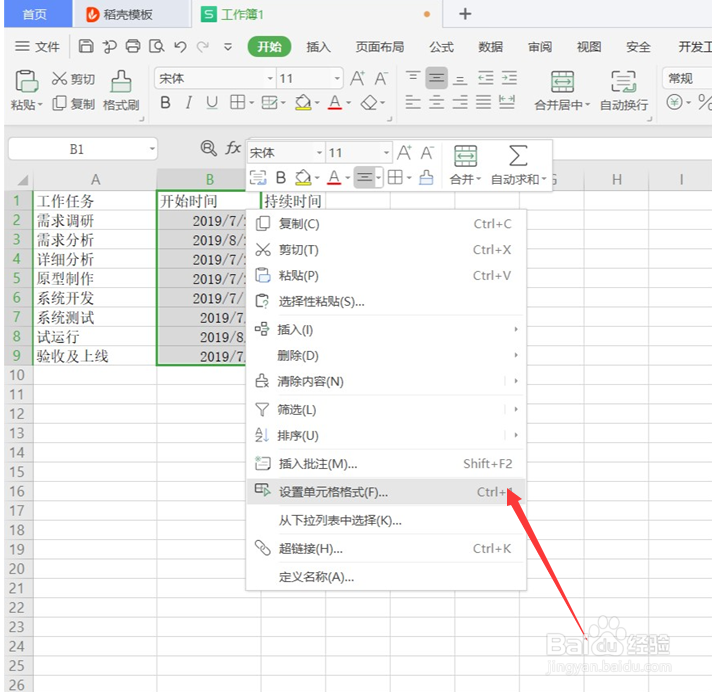Expand AutoSum (自动求和) dropdown in mini toolbar

pyautogui.click(x=544, y=179)
